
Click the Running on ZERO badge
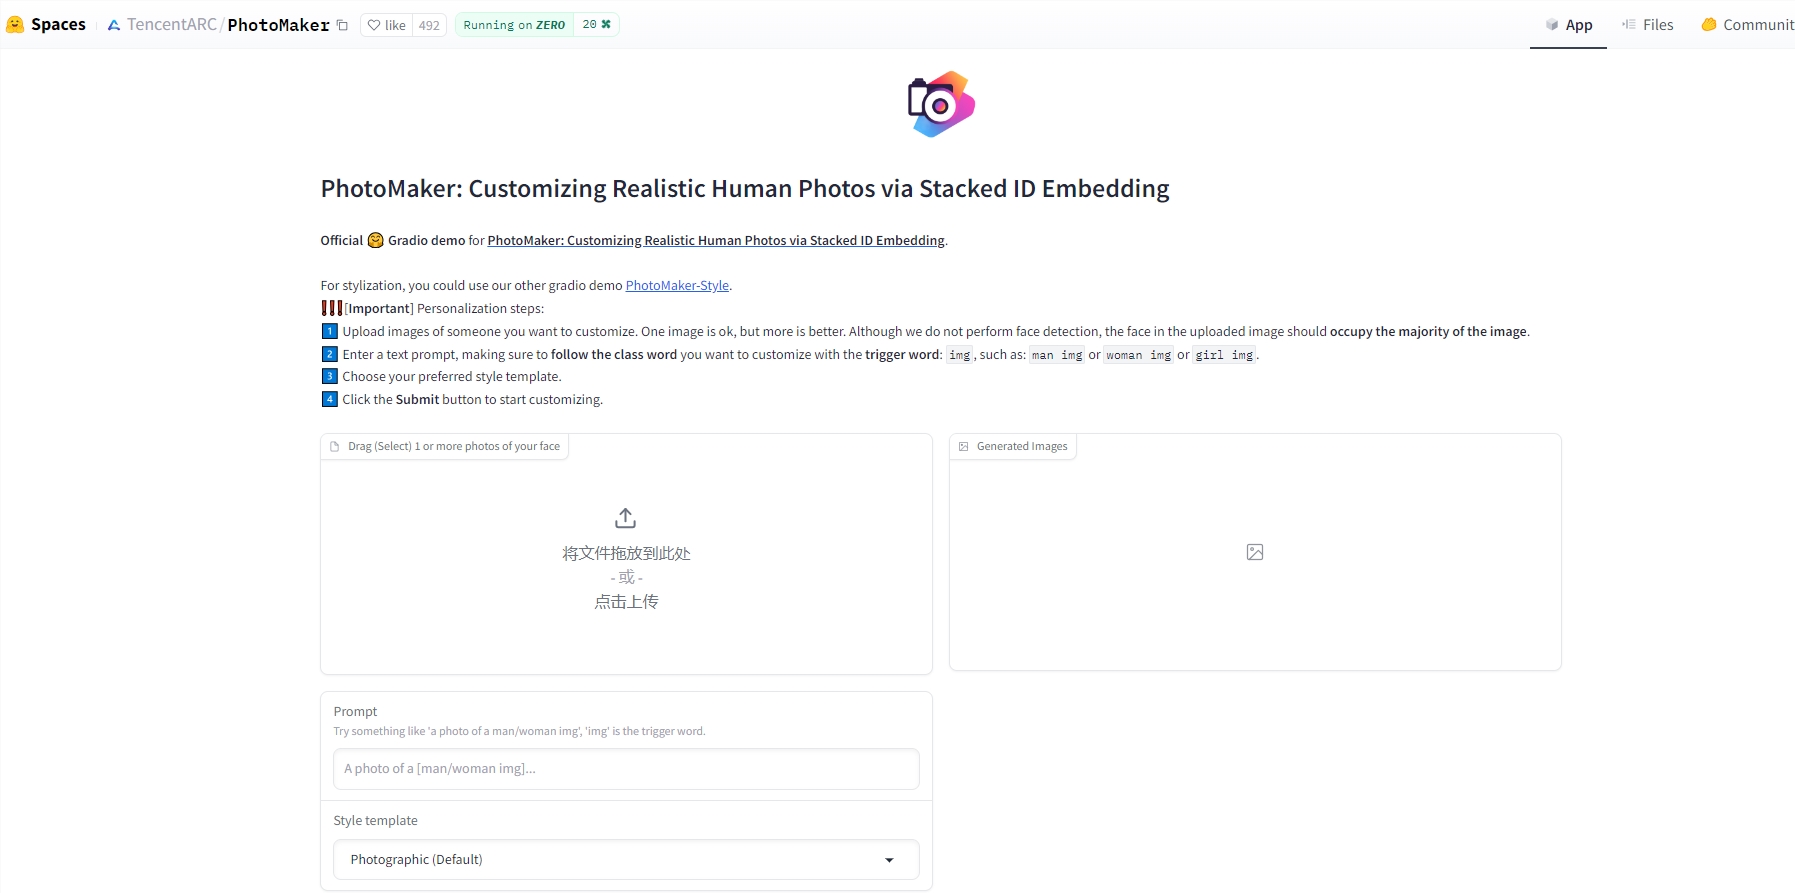tap(513, 24)
